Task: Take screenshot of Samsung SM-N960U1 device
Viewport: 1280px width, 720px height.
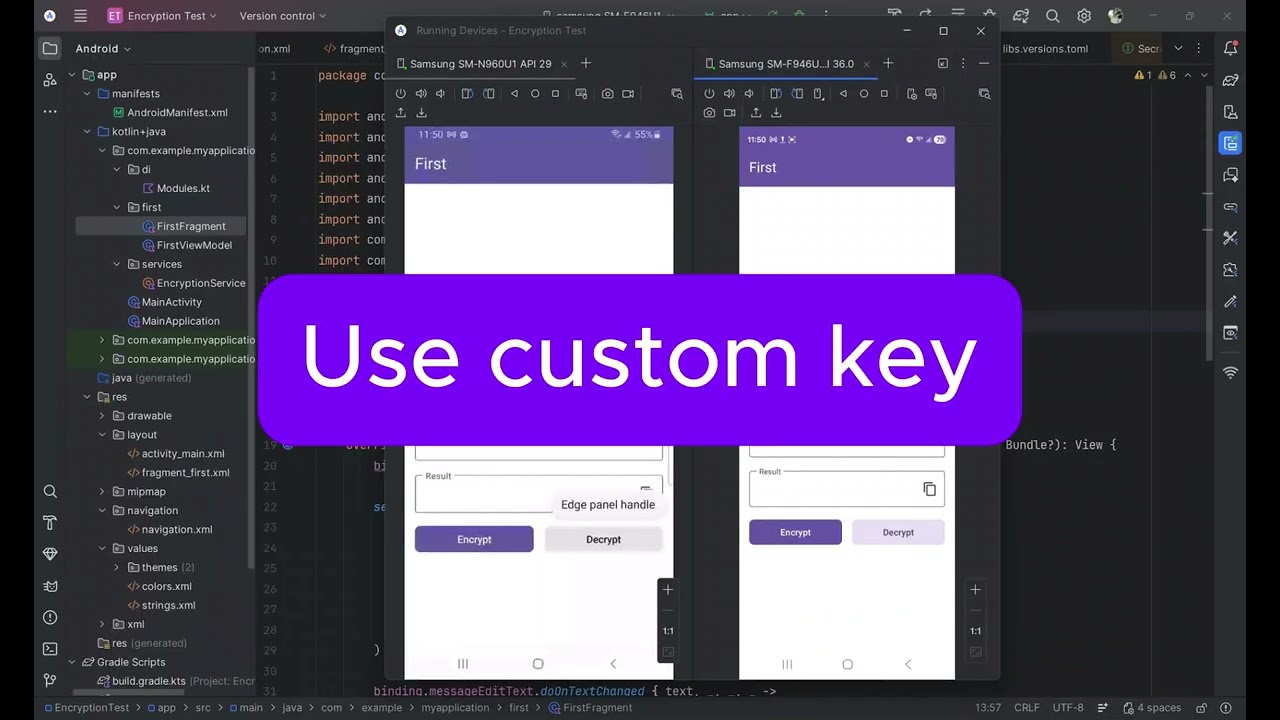Action: coord(607,94)
